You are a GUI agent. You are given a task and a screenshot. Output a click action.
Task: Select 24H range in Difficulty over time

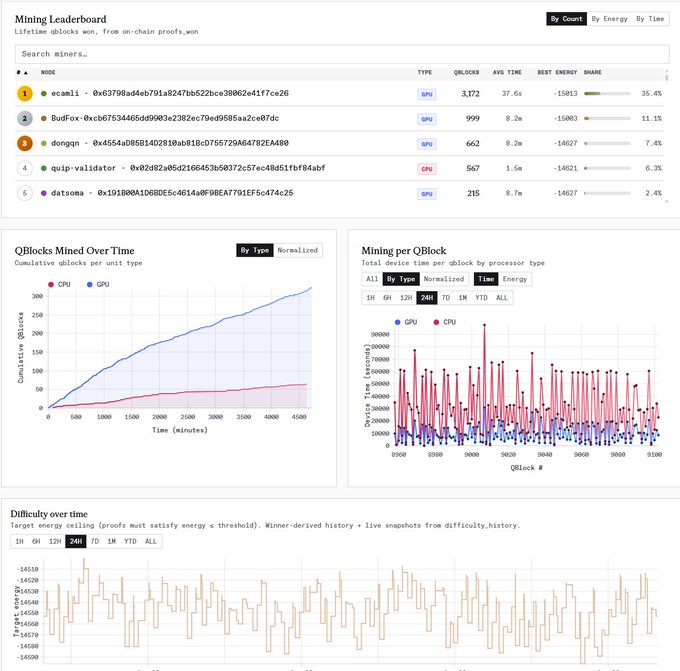pos(76,541)
